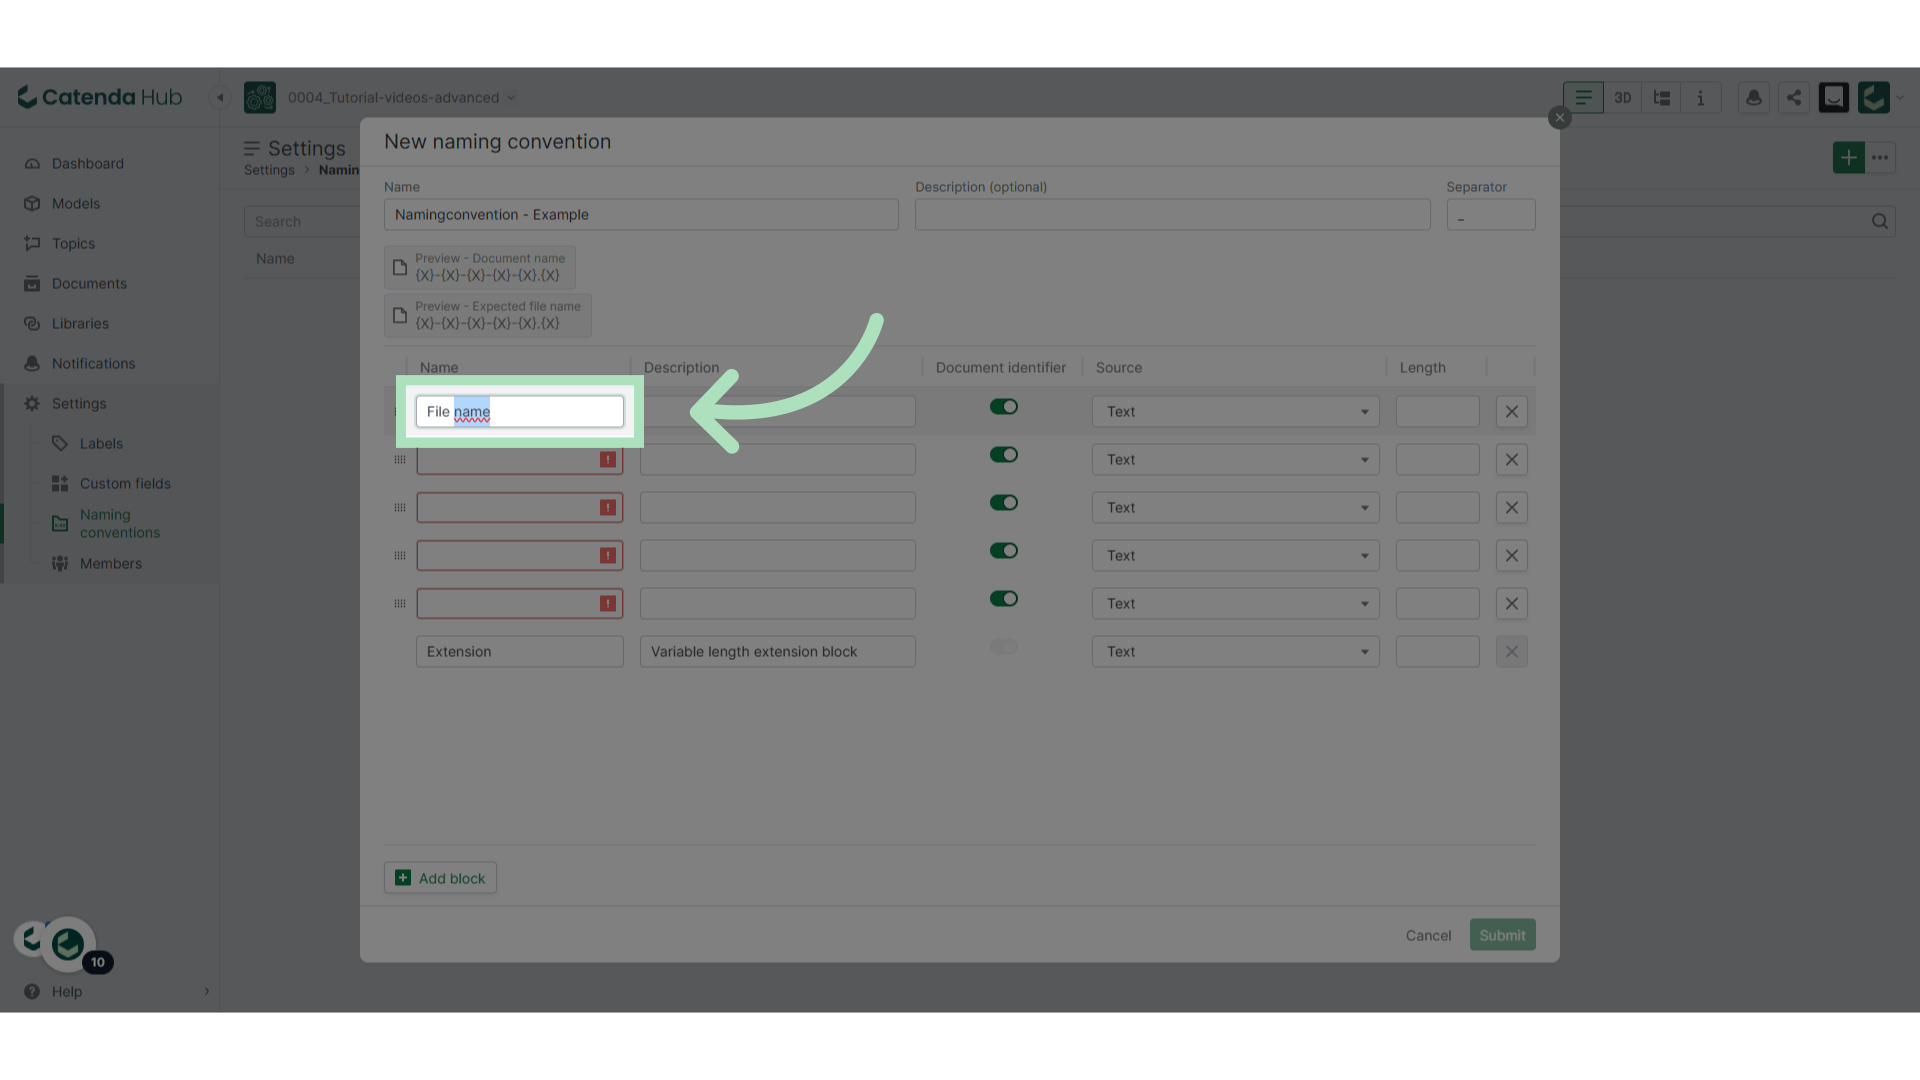The height and width of the screenshot is (1080, 1920).
Task: Collapse the sidebar with the arrow button
Action: pos(220,97)
